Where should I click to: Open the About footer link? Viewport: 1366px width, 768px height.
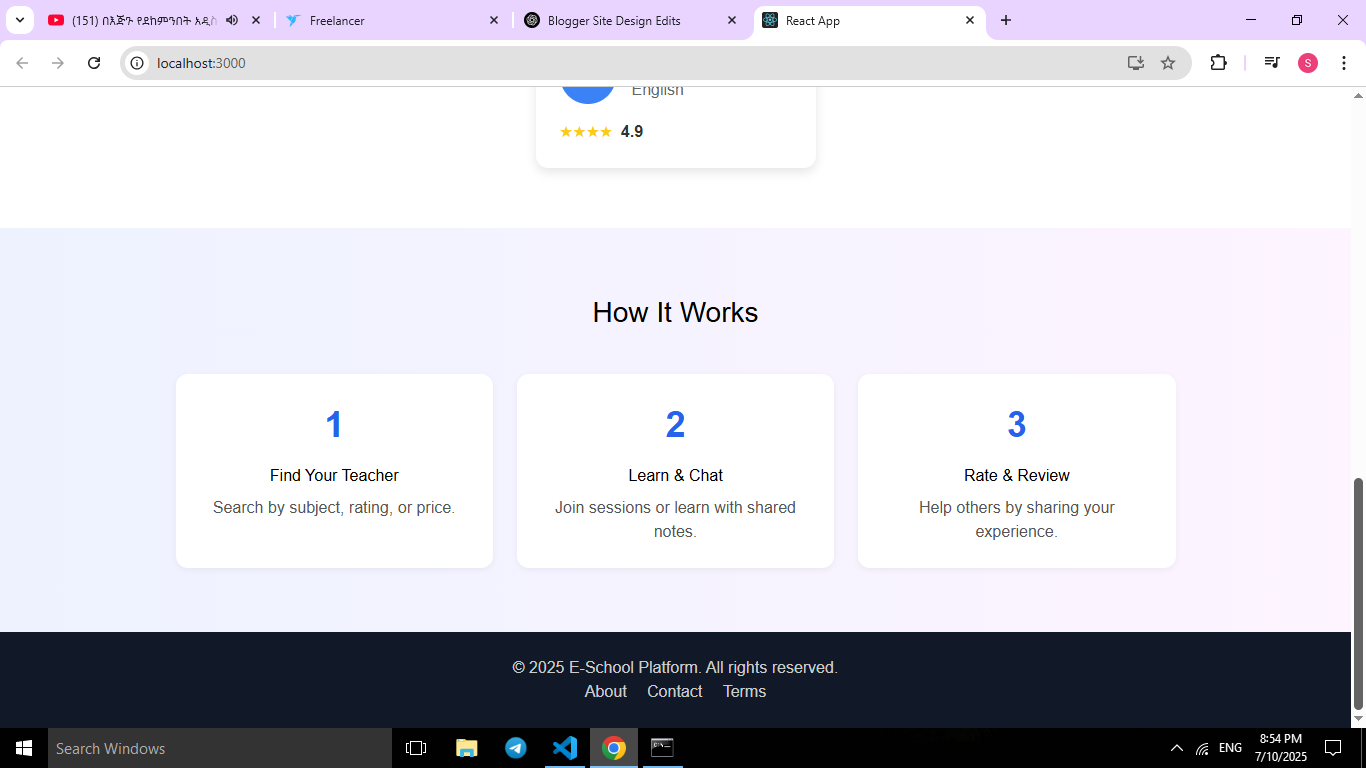(x=605, y=691)
